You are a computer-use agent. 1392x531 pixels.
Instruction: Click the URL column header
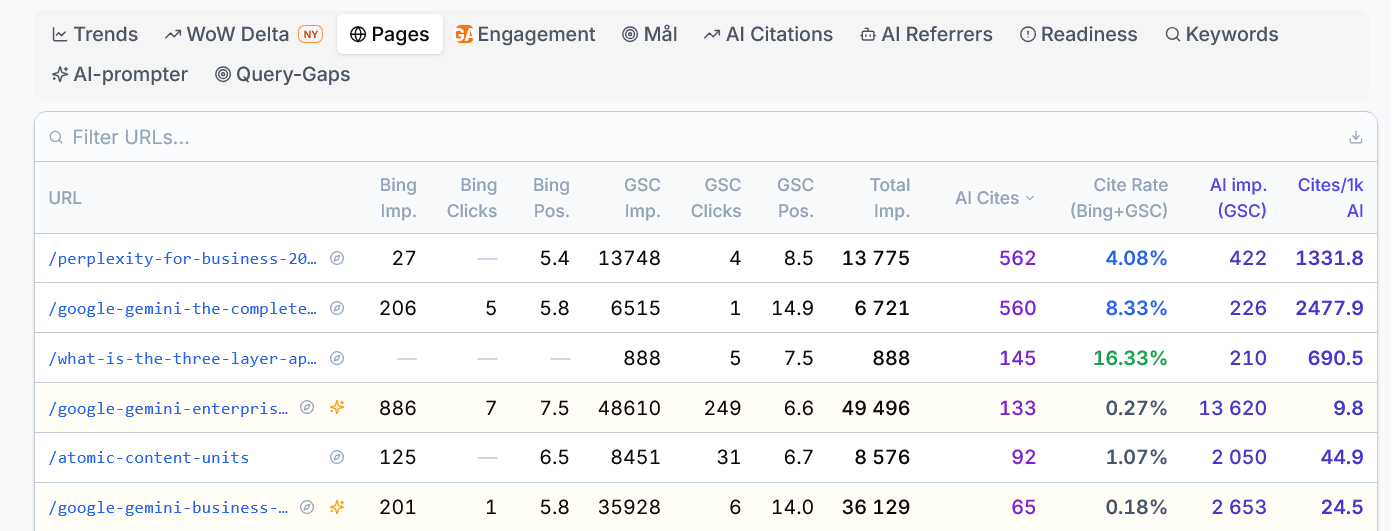[65, 198]
